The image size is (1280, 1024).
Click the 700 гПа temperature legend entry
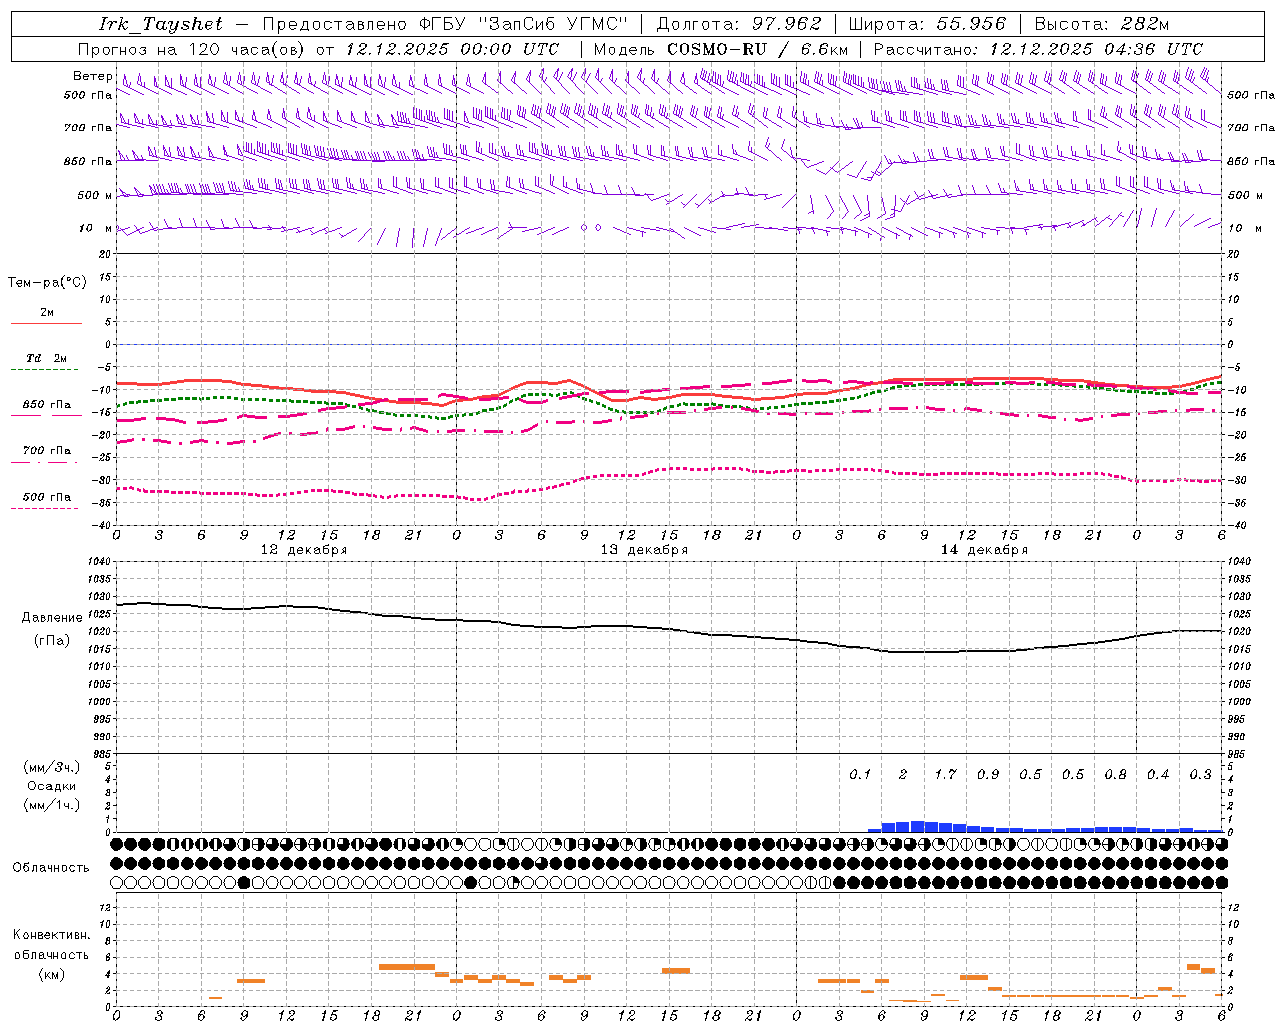(47, 450)
